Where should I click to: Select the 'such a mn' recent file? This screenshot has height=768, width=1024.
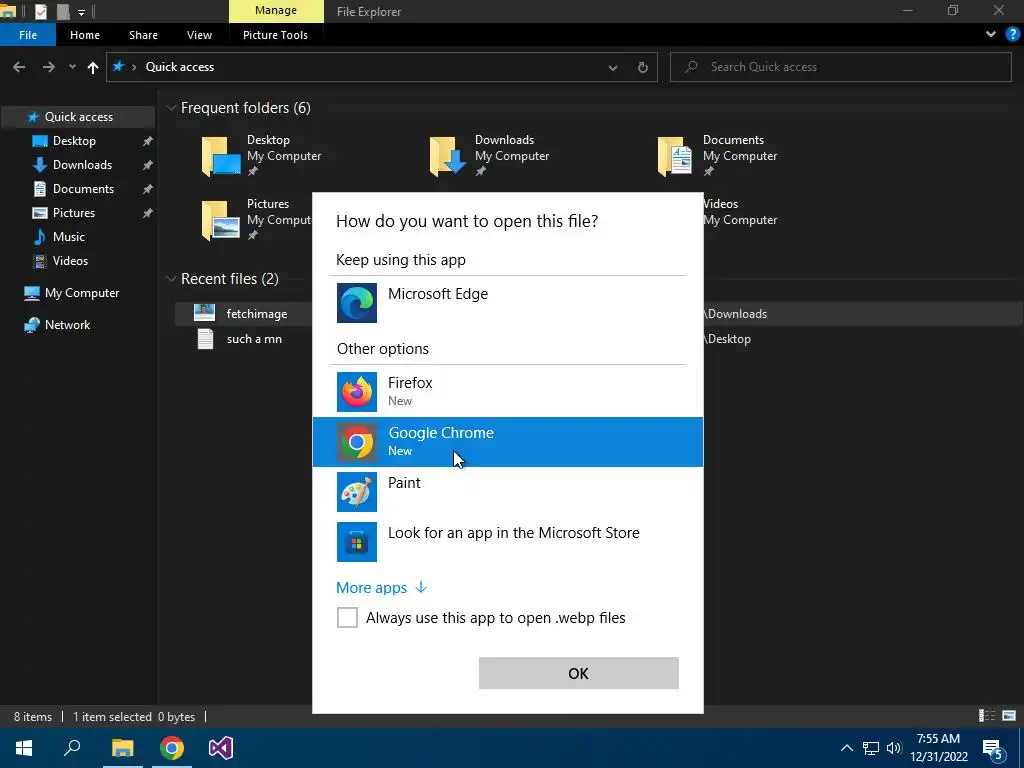coord(254,339)
